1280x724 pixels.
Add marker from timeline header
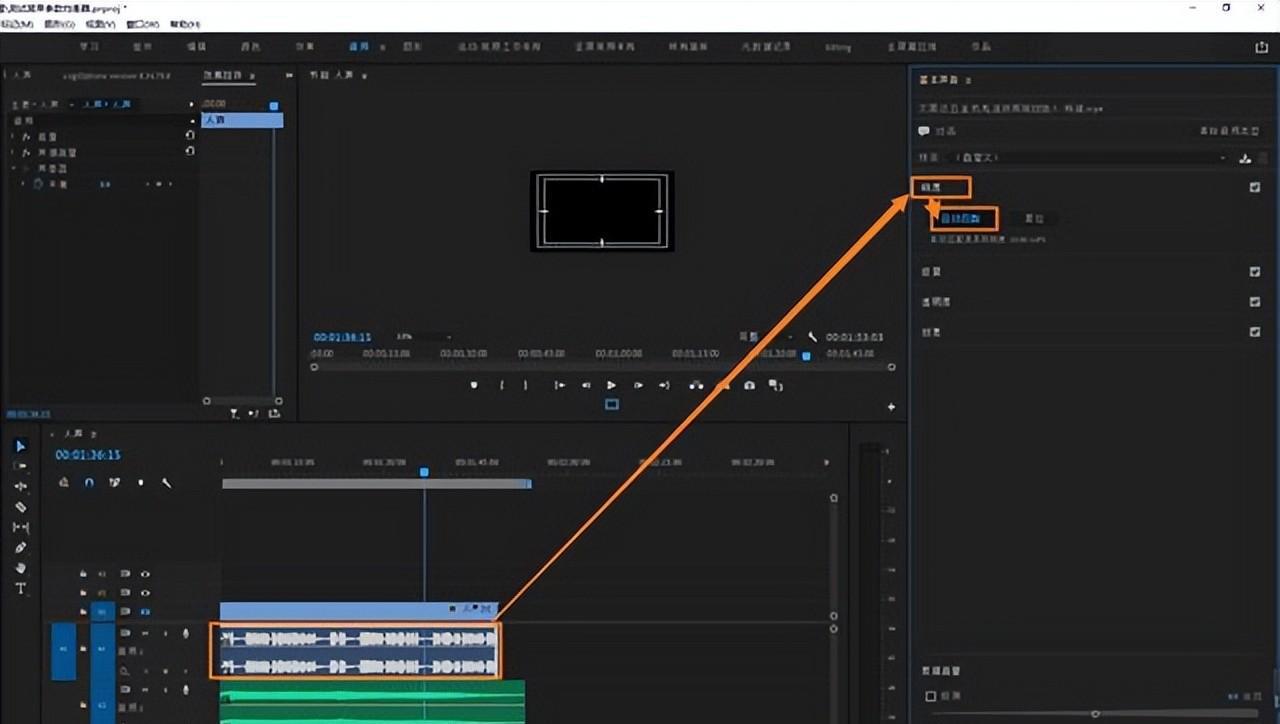(x=140, y=482)
